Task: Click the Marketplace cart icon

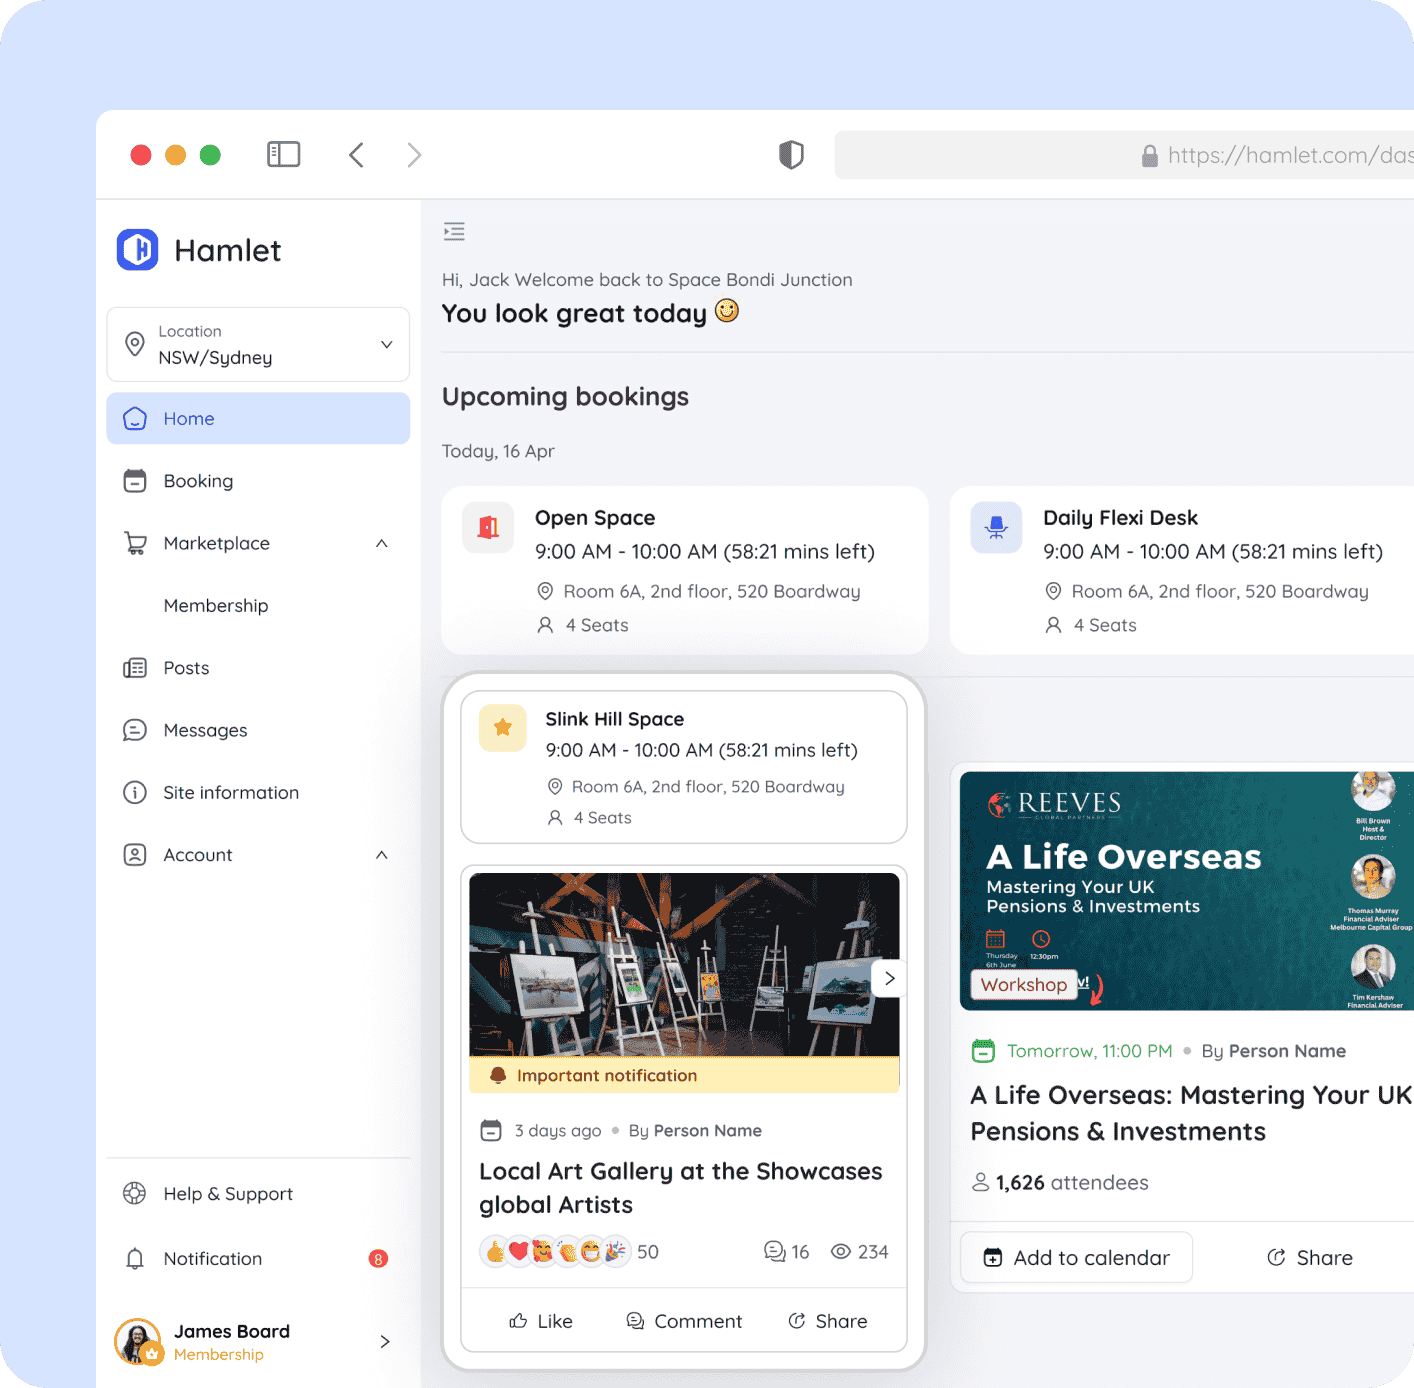Action: pos(135,543)
